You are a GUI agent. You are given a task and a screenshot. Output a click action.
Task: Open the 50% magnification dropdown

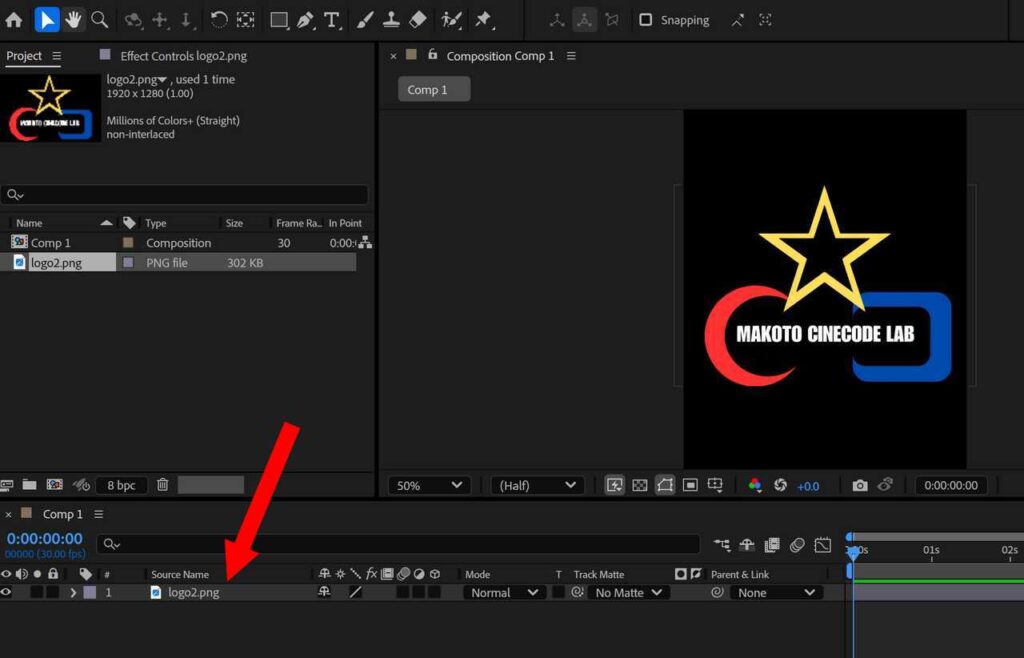tap(429, 485)
